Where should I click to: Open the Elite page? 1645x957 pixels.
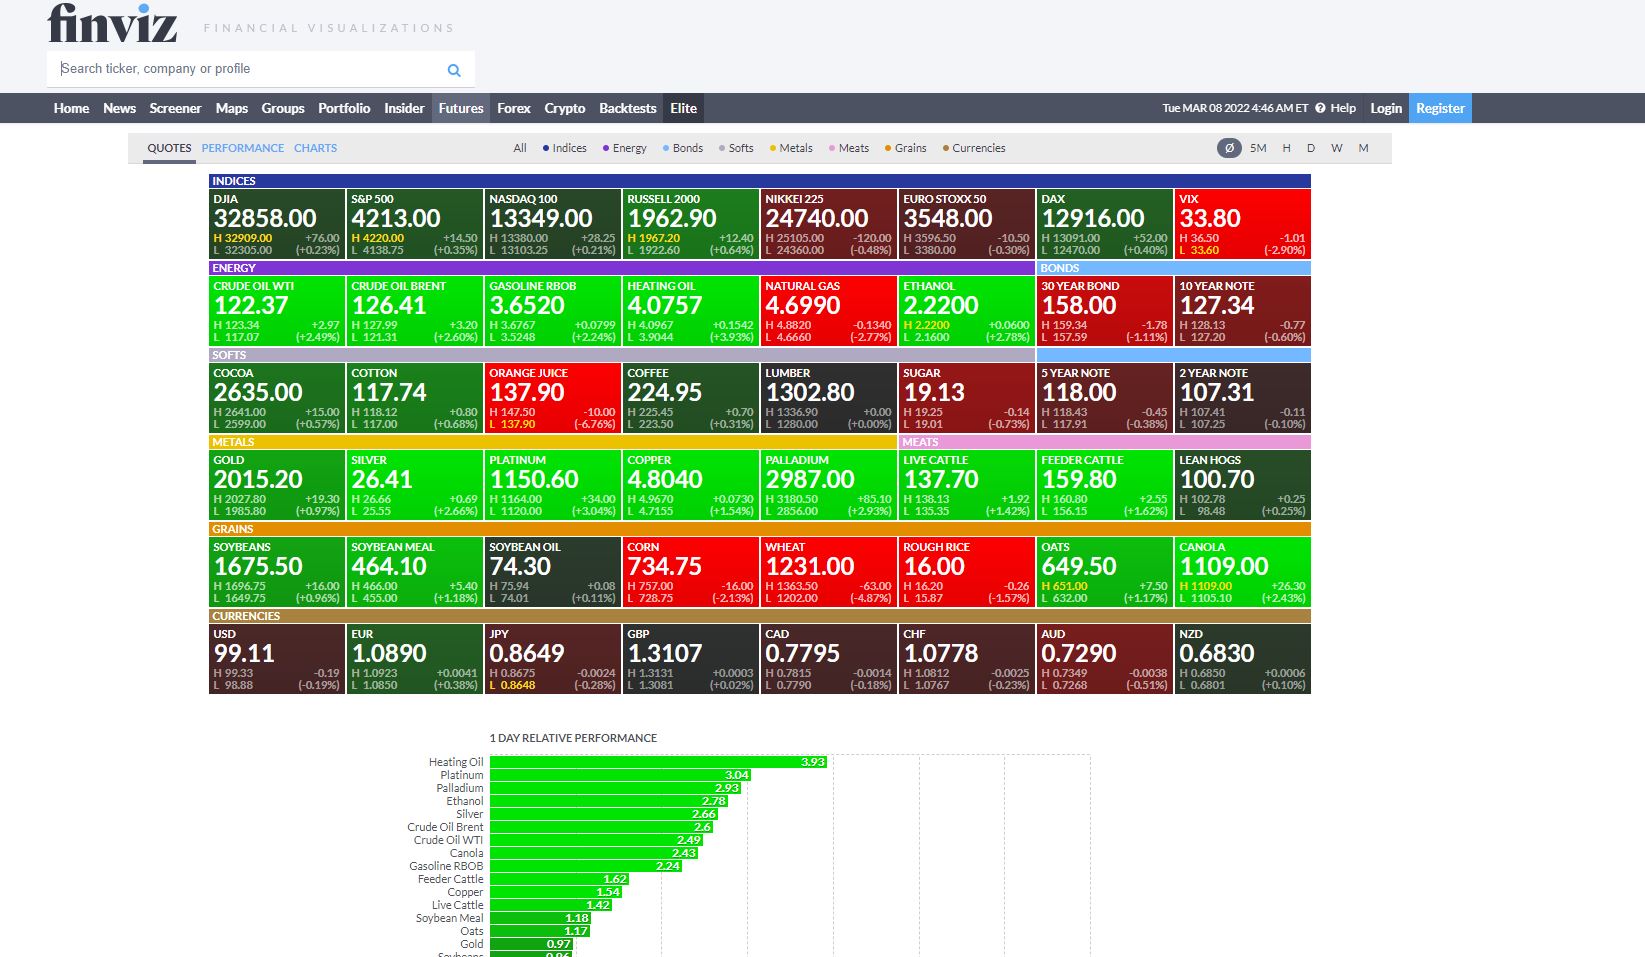(x=684, y=108)
